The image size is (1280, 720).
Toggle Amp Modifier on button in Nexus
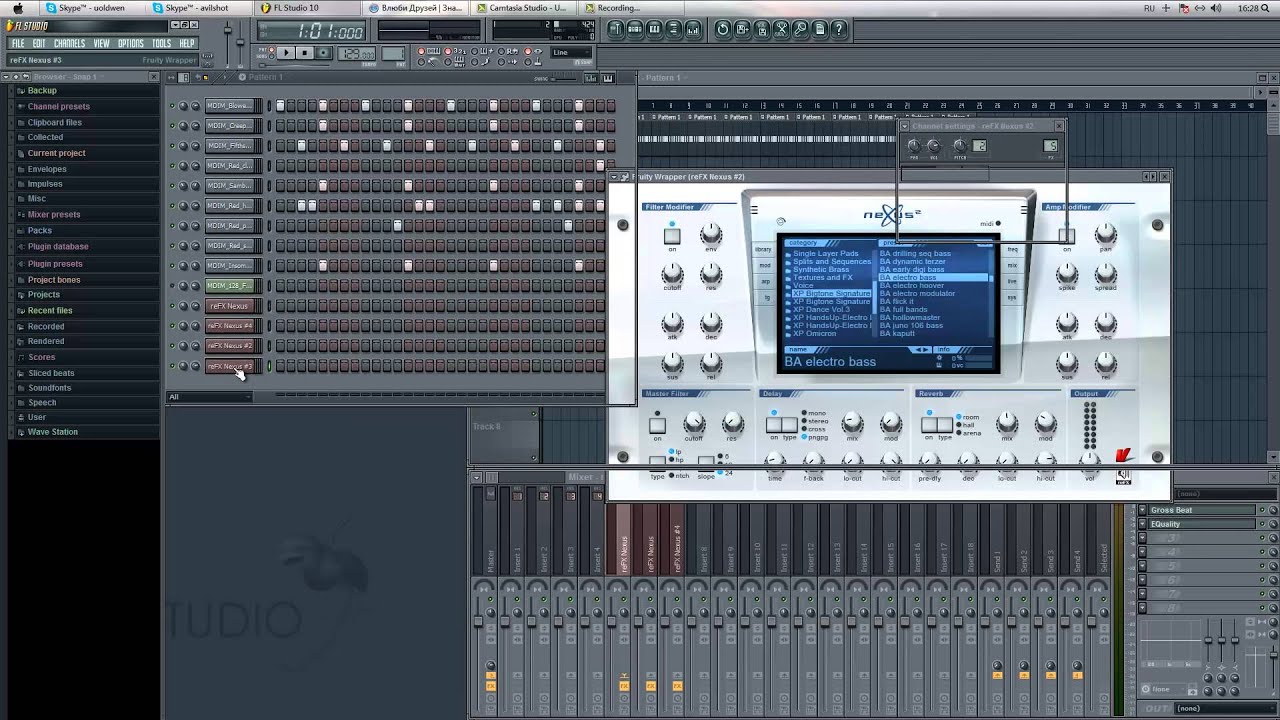[x=1067, y=236]
